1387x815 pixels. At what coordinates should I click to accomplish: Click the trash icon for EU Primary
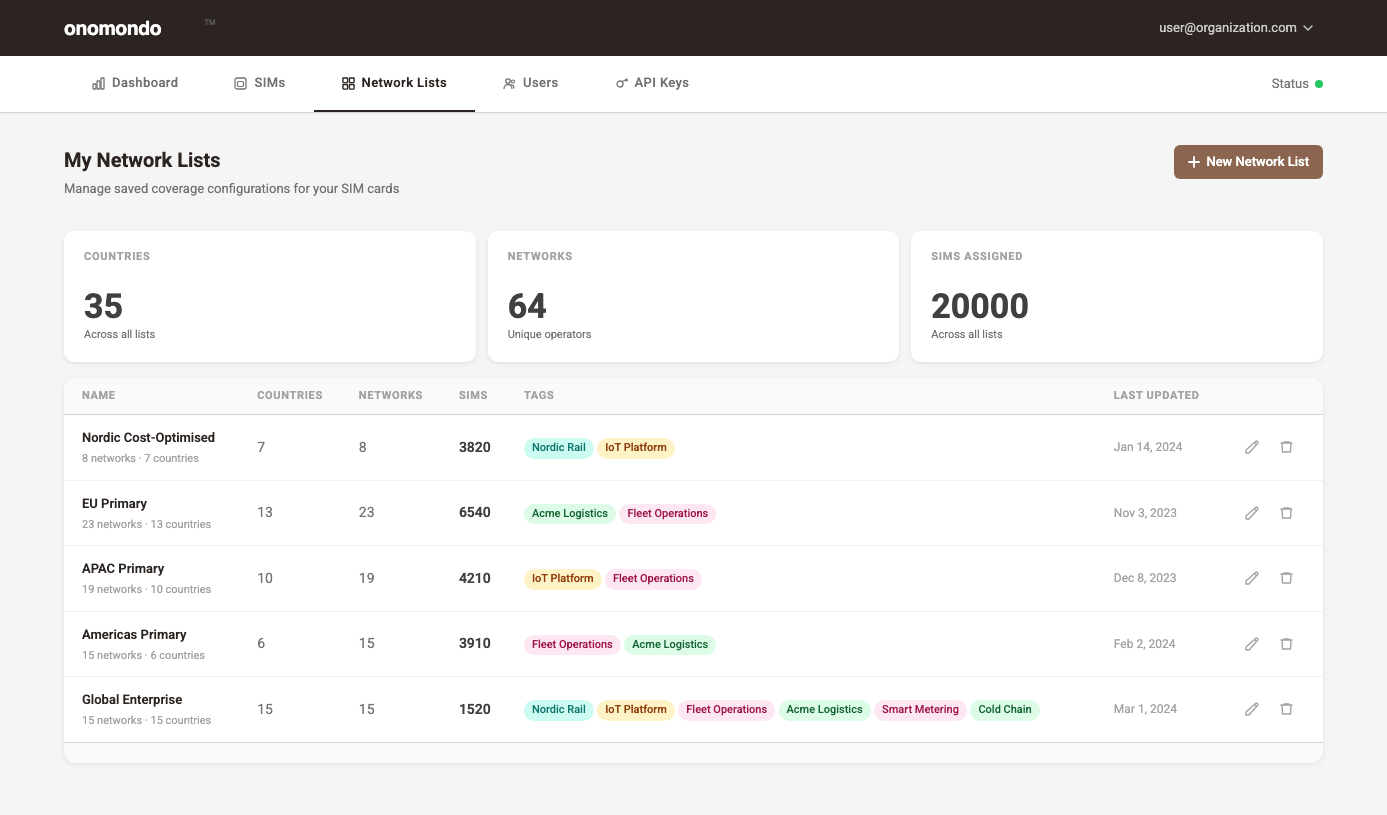1286,513
